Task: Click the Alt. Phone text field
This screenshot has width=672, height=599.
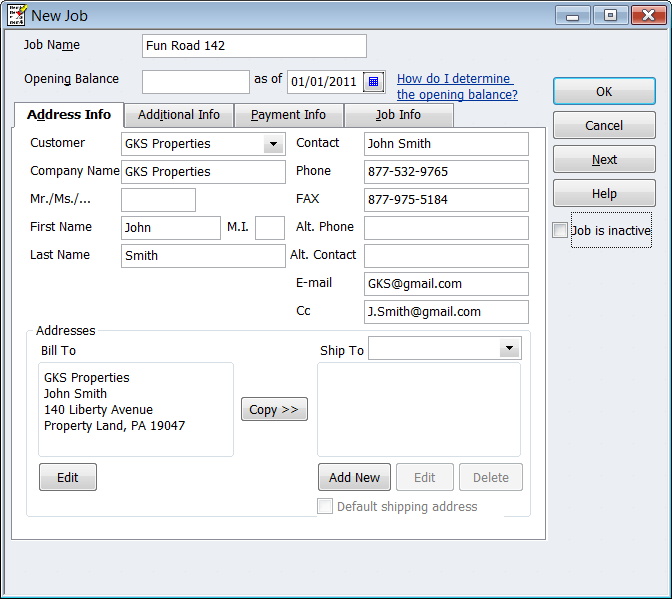Action: pyautogui.click(x=446, y=228)
